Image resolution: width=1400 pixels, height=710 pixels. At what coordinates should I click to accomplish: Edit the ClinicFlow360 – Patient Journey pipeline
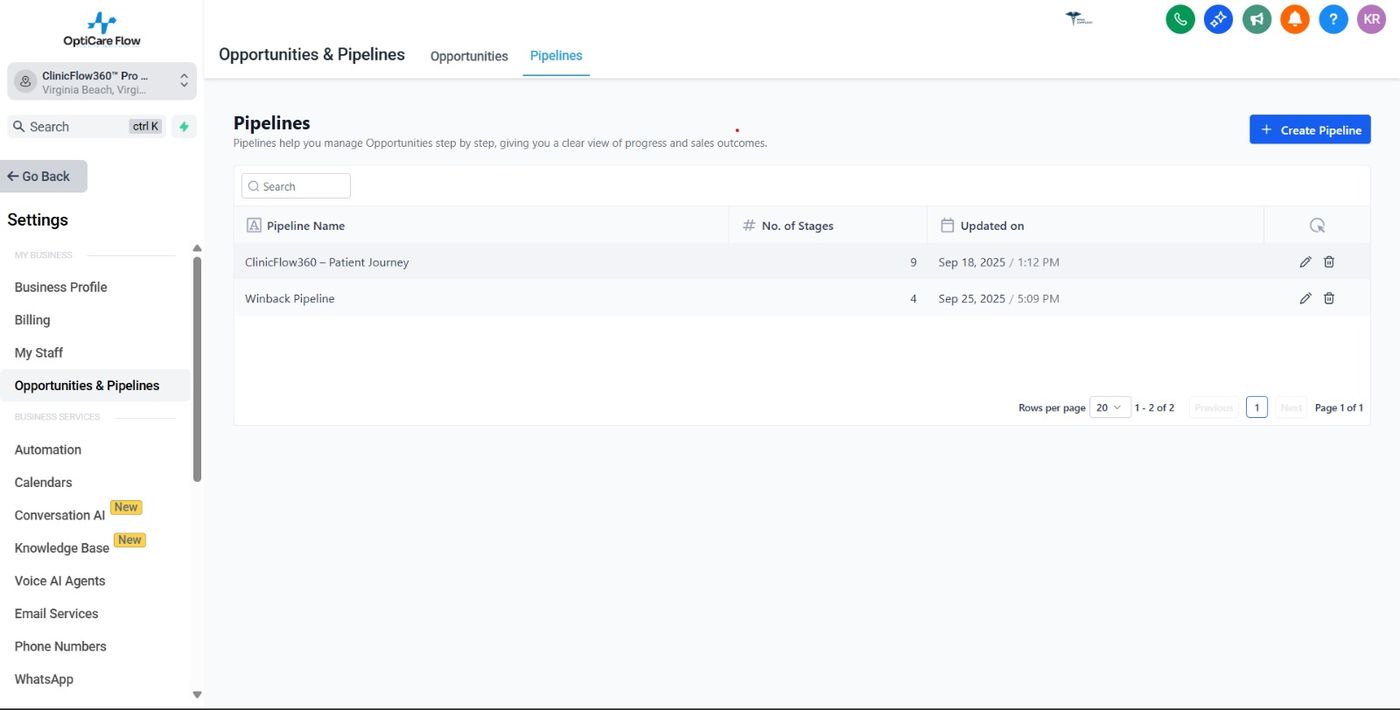(x=1305, y=262)
